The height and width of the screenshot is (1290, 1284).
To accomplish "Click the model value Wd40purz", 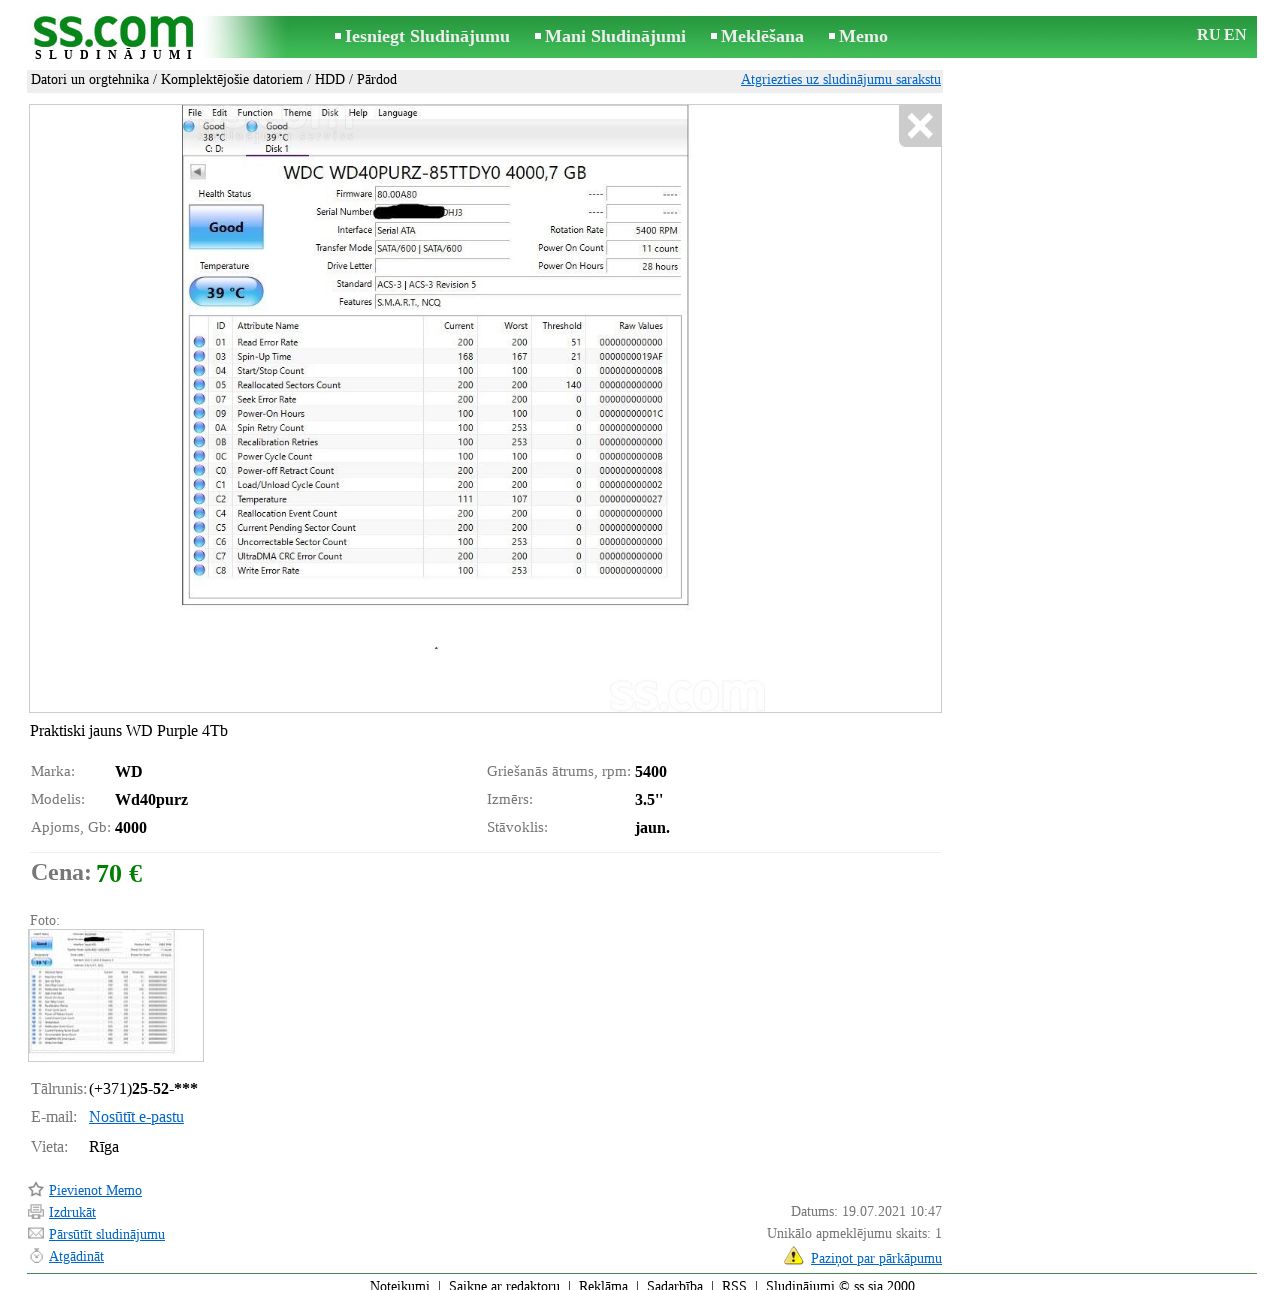I will click(151, 800).
